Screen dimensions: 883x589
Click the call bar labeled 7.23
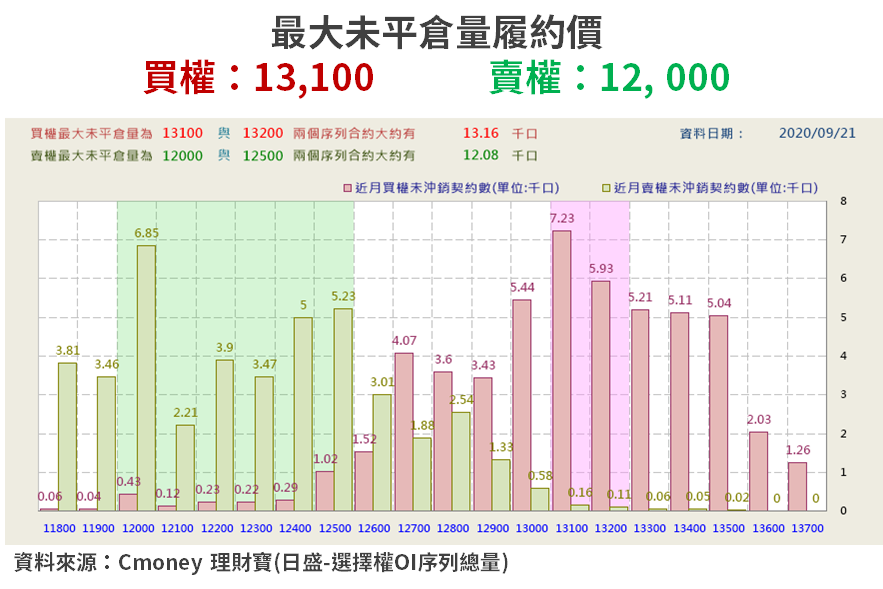point(561,371)
